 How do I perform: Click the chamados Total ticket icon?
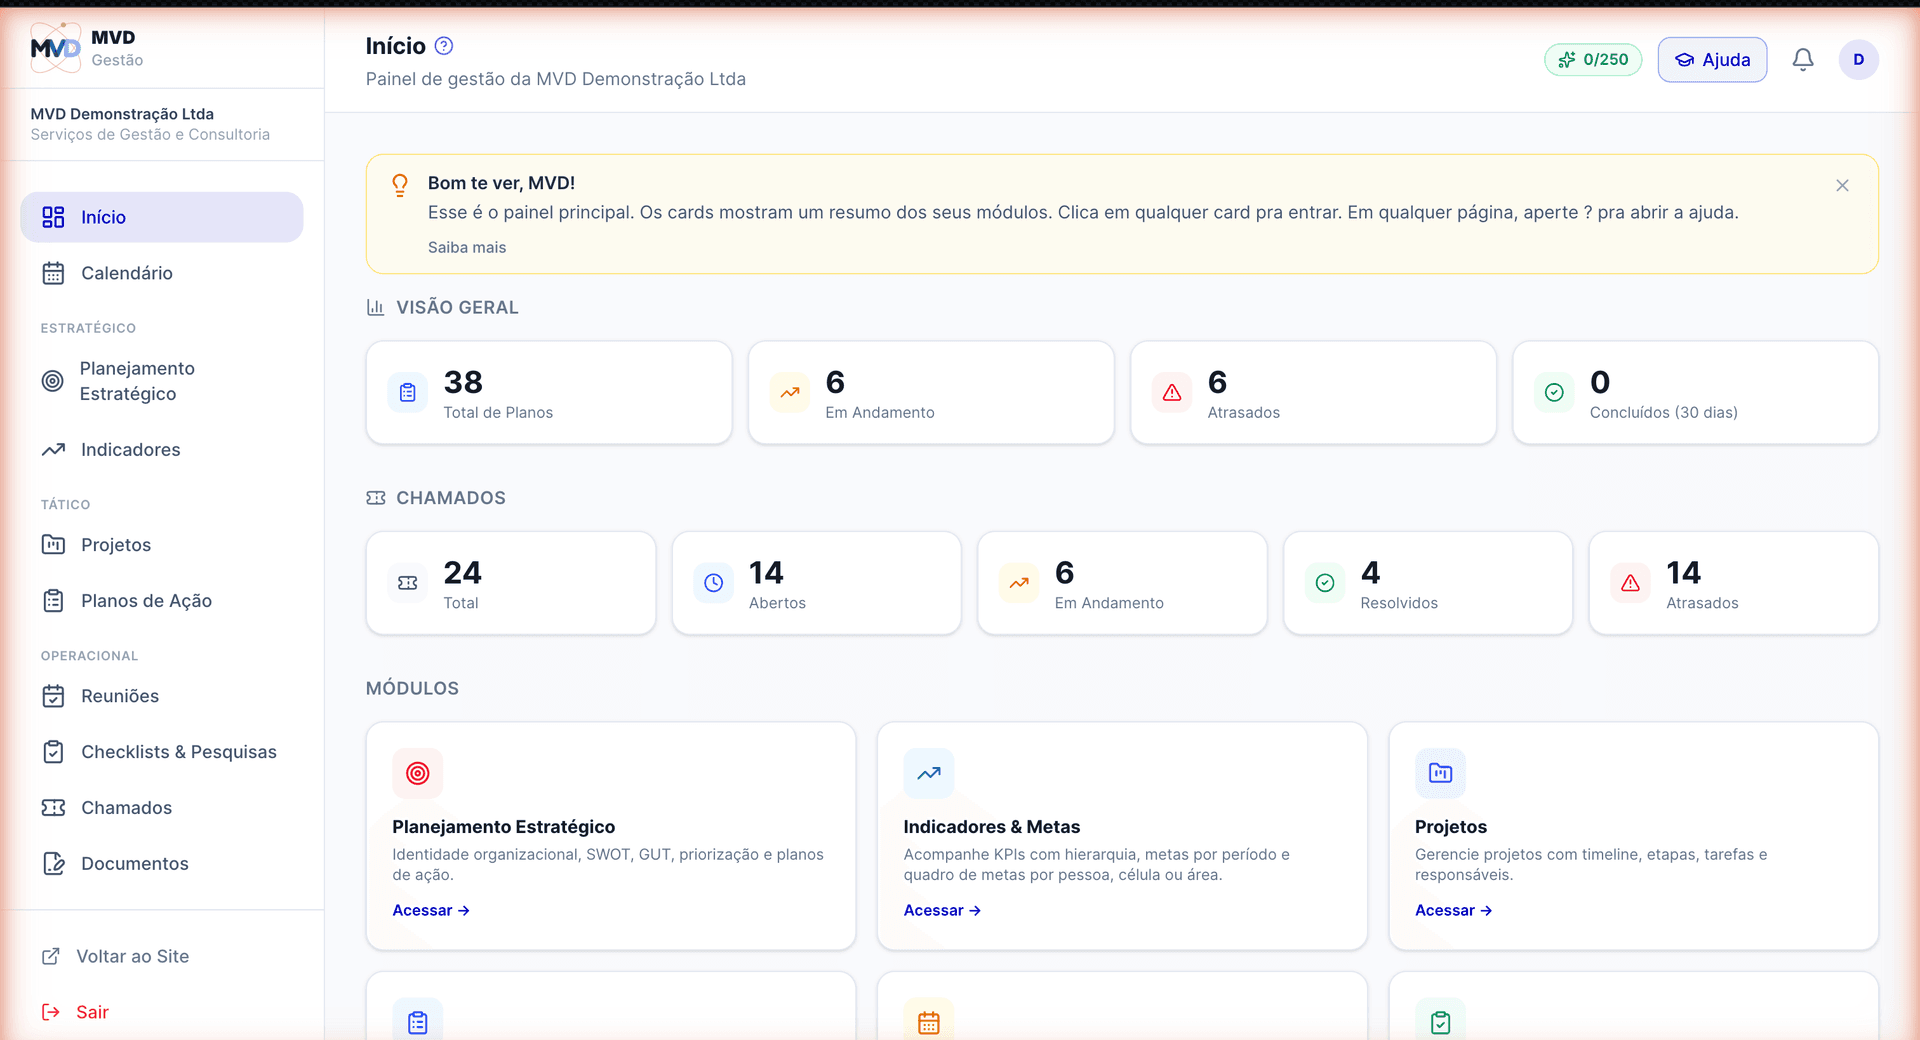coord(408,583)
